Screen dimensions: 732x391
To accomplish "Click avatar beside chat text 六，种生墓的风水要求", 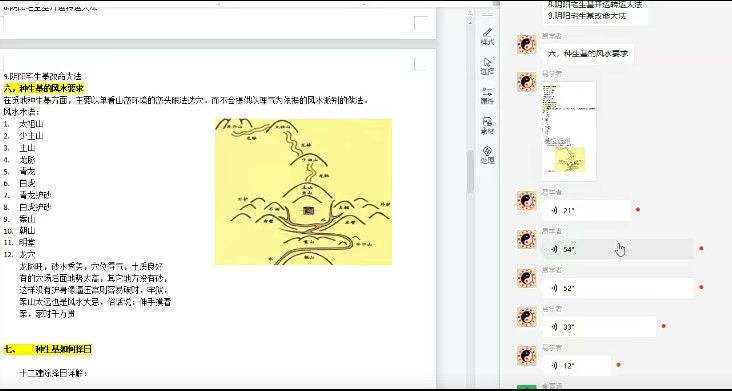I will point(527,44).
